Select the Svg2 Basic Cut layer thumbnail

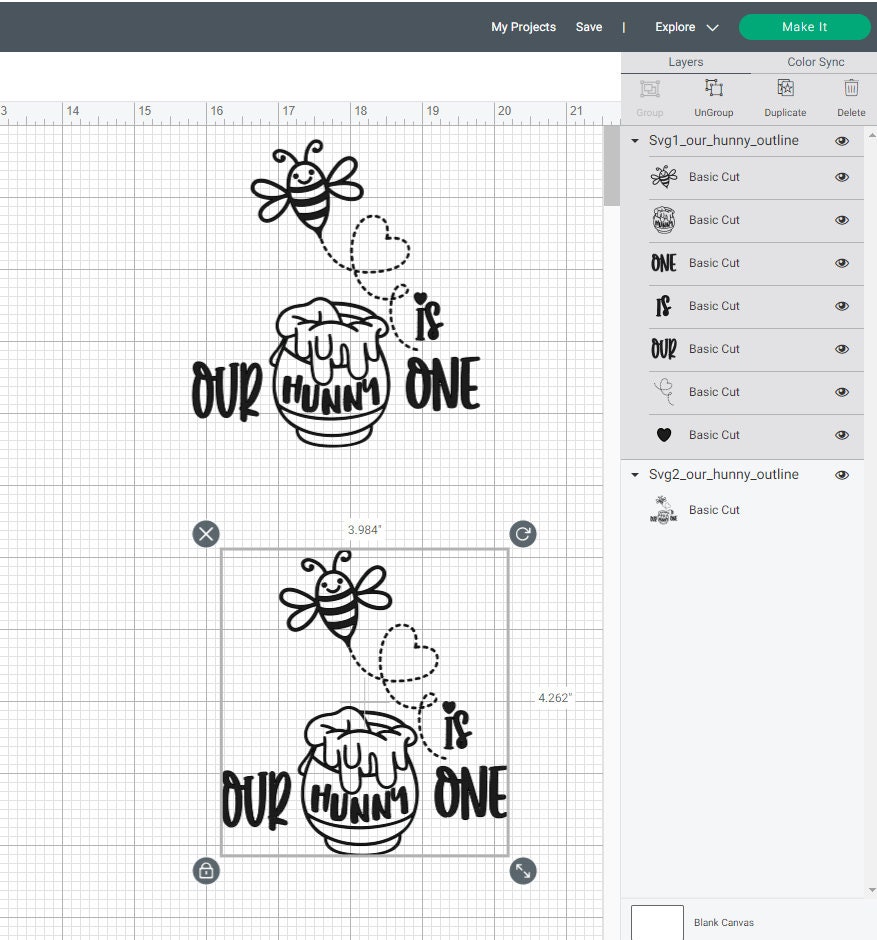click(x=663, y=510)
